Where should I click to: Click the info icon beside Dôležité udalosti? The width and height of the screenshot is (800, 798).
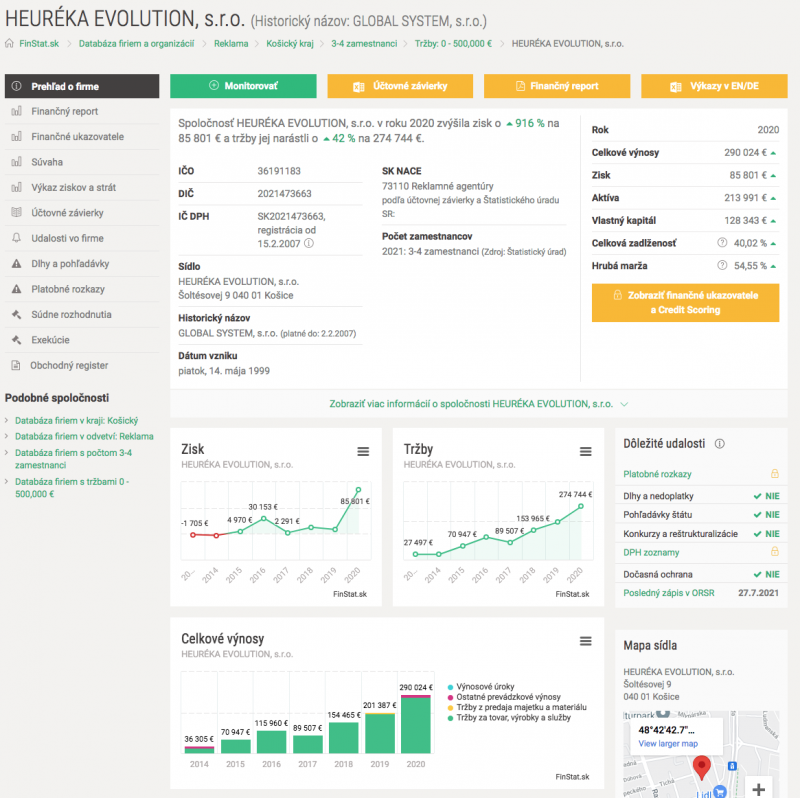[719, 444]
